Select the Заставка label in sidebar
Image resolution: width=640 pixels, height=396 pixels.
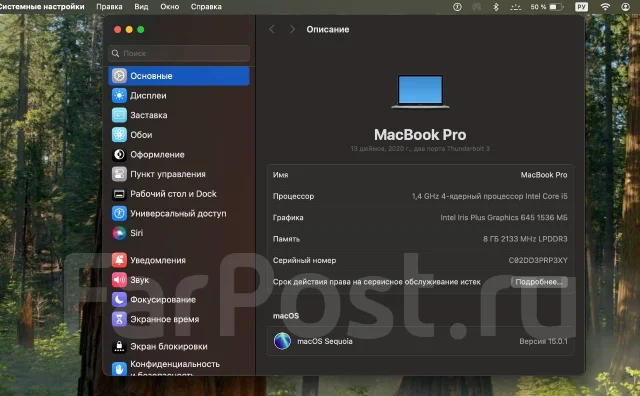tap(149, 115)
